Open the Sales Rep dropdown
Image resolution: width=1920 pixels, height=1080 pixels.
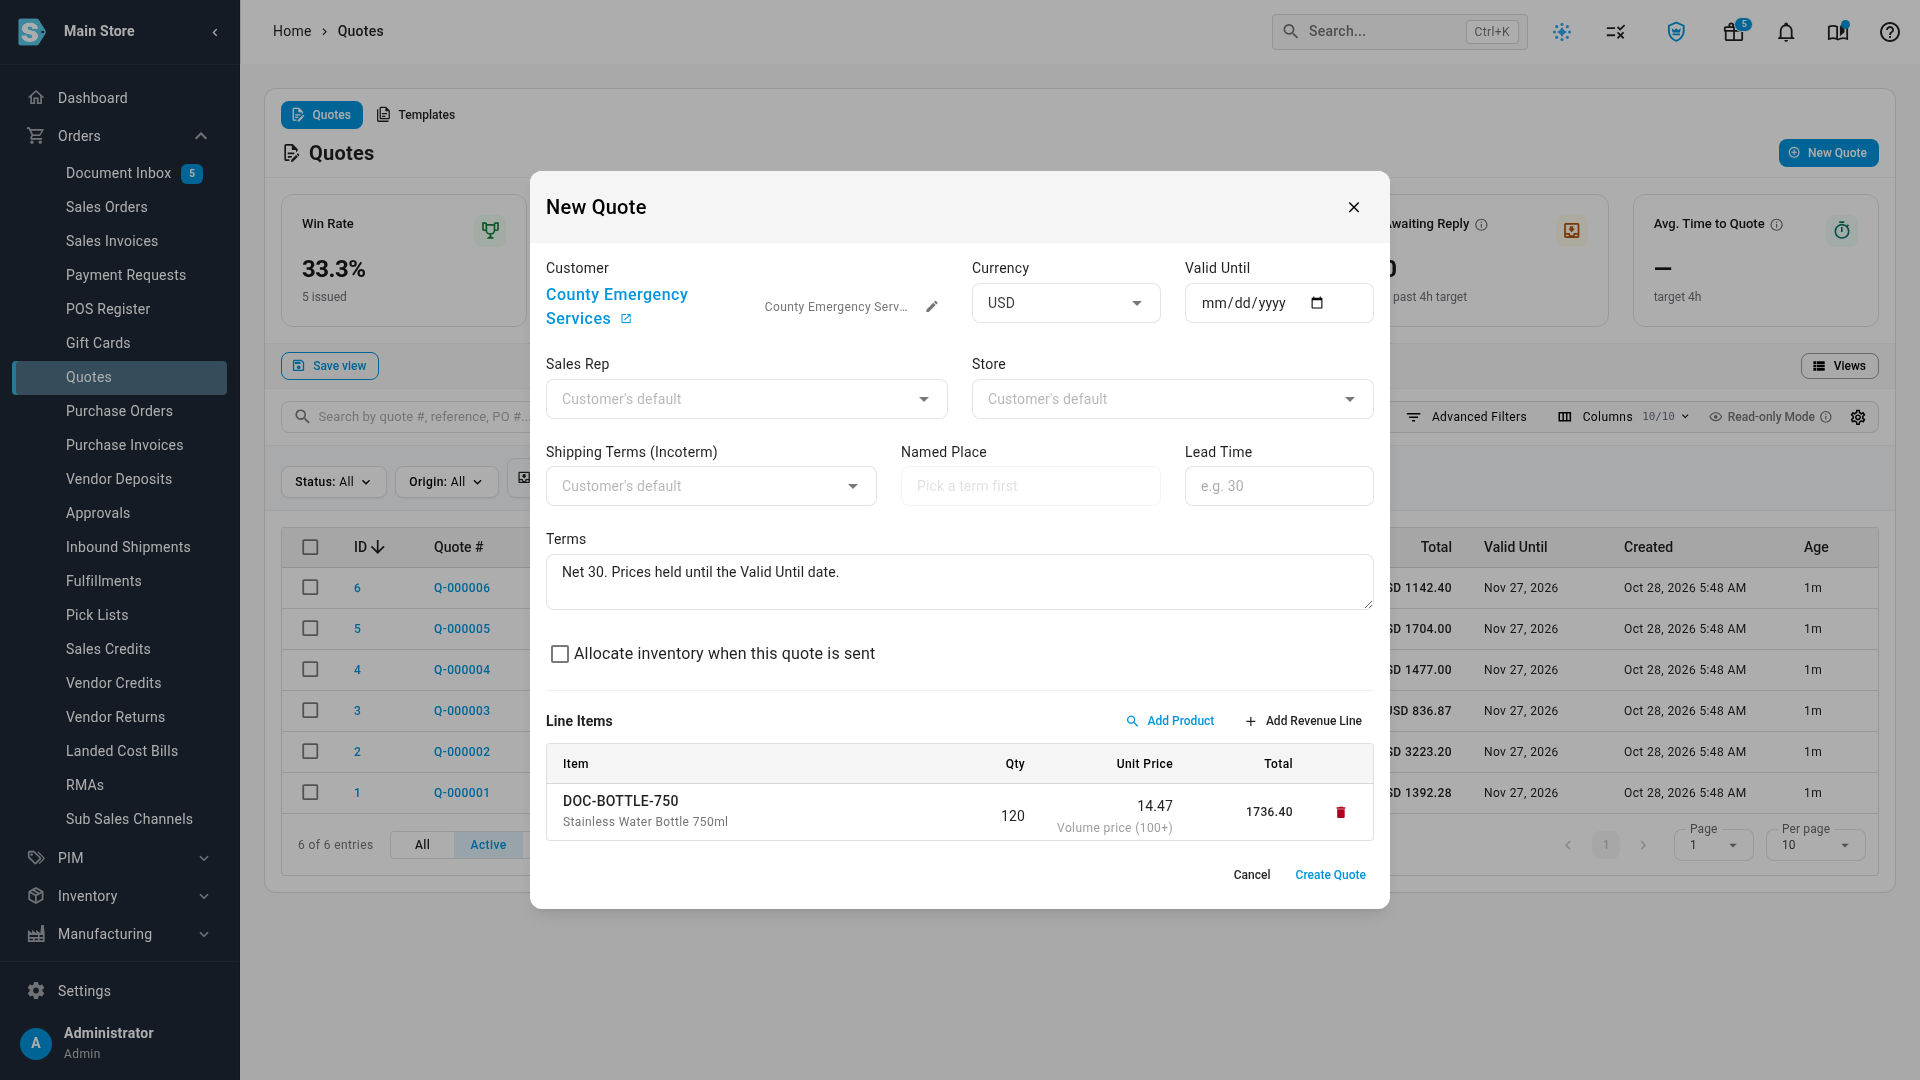click(x=746, y=399)
